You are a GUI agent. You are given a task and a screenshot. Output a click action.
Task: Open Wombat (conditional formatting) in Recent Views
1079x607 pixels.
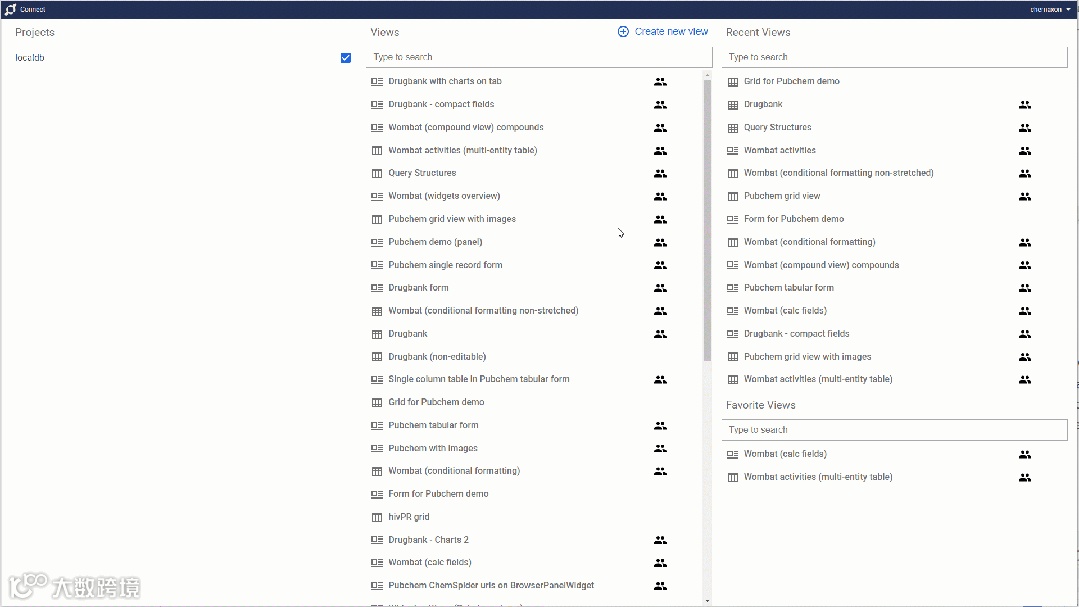809,242
